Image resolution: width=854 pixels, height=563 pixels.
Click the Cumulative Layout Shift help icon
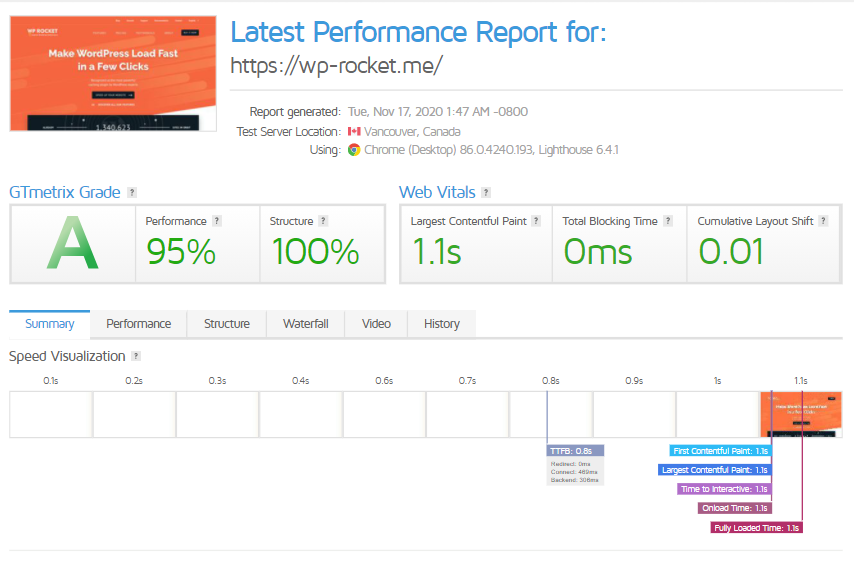(x=823, y=221)
